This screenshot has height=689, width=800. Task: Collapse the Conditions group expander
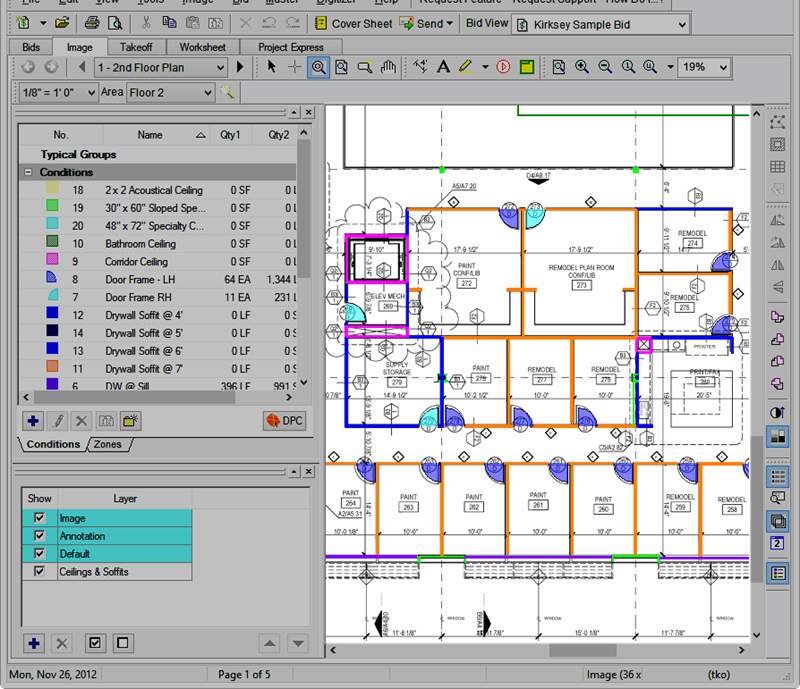point(29,172)
